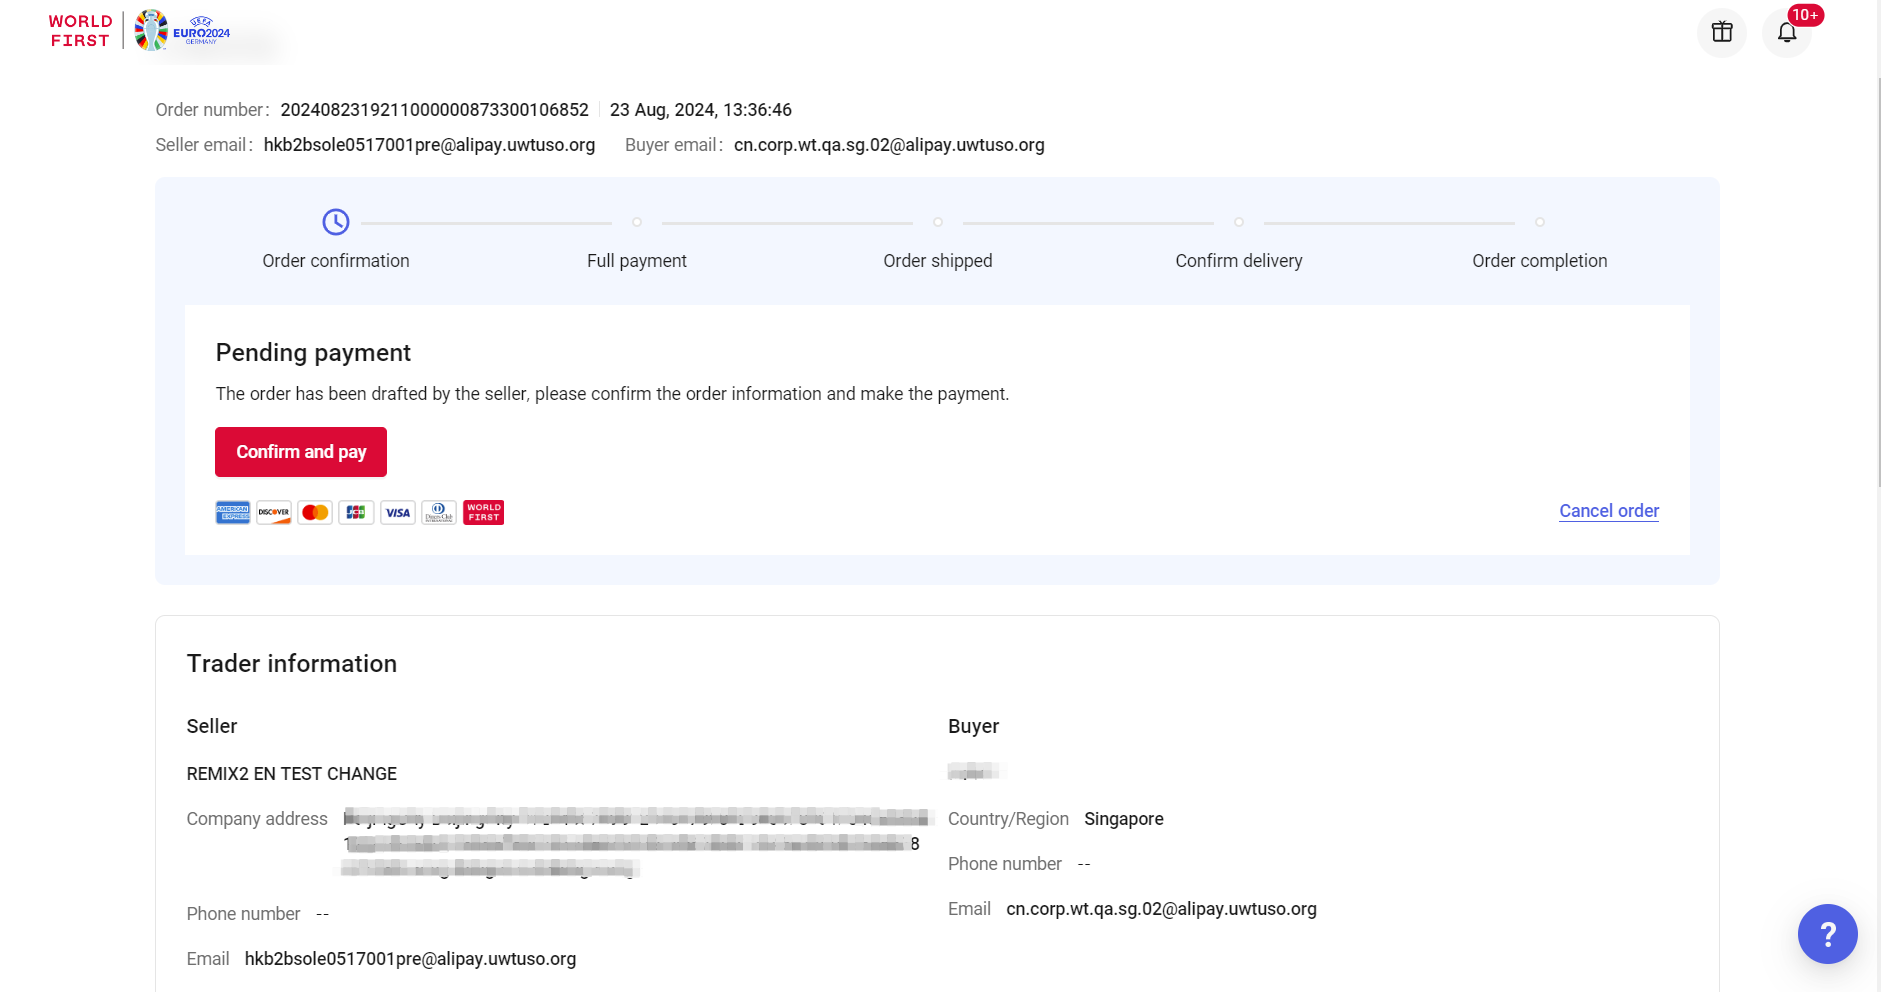This screenshot has height=992, width=1881.
Task: Click the Diners Club card icon
Action: [x=439, y=513]
